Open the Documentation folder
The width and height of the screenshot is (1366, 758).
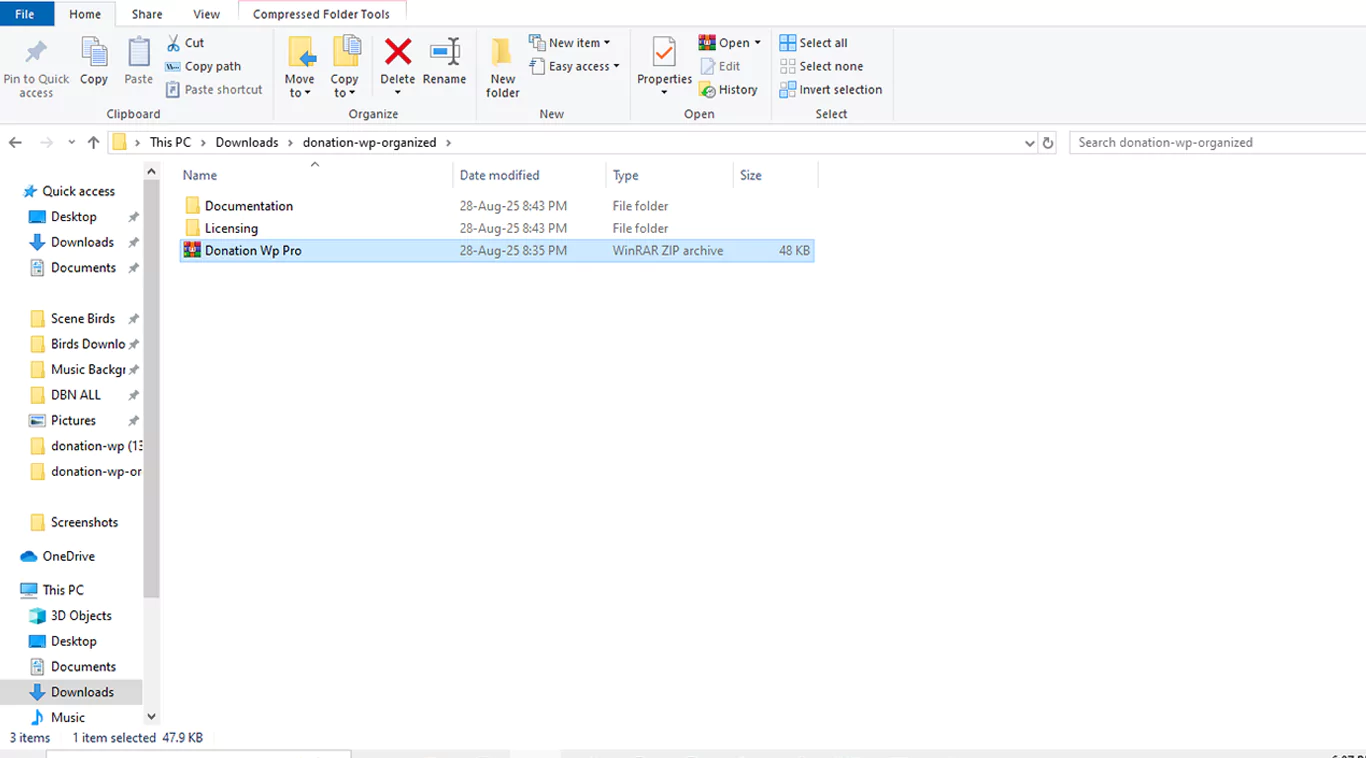pos(248,206)
